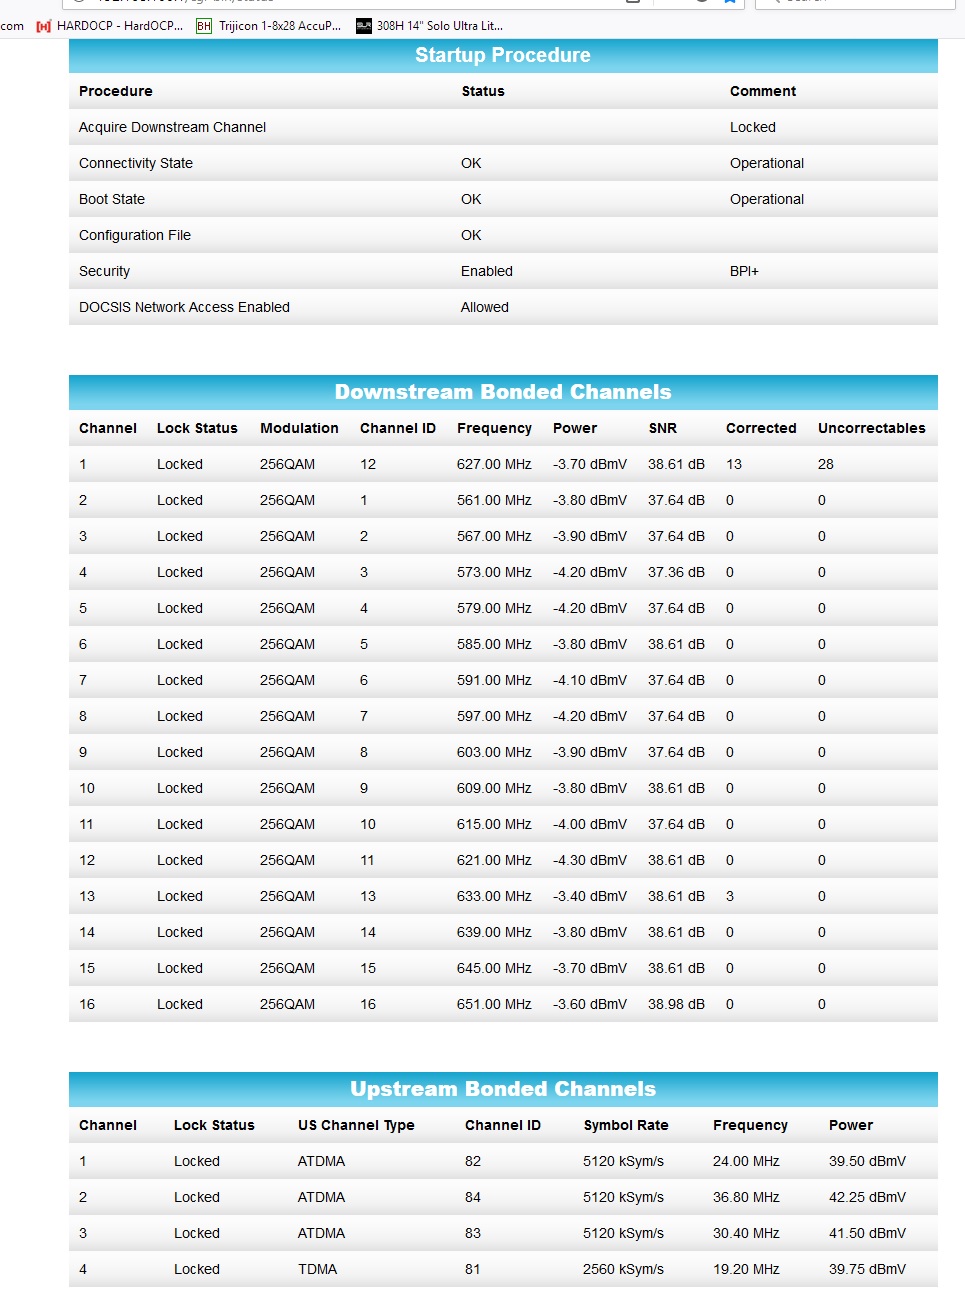Select the 42.25 dBmV upstream power value

tap(867, 1197)
